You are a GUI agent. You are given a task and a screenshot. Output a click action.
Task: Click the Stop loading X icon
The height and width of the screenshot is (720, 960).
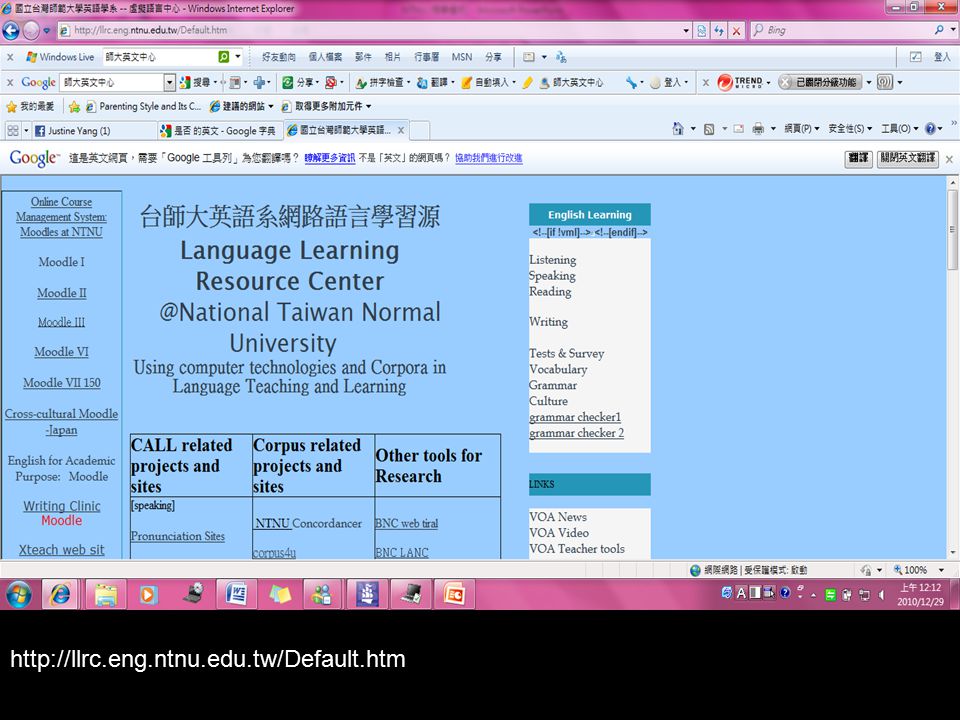click(x=737, y=30)
